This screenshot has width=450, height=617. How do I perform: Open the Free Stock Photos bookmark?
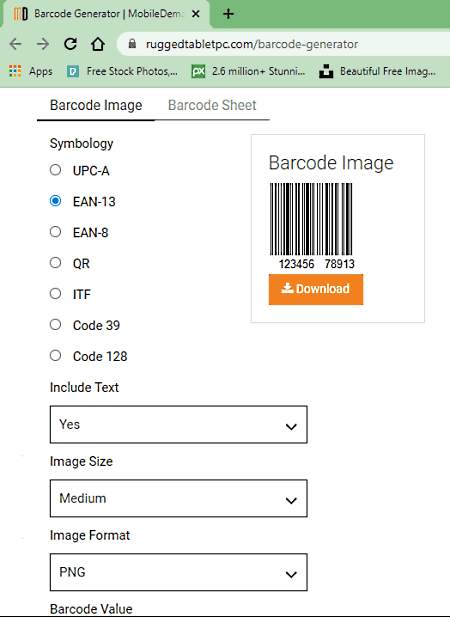coord(122,71)
